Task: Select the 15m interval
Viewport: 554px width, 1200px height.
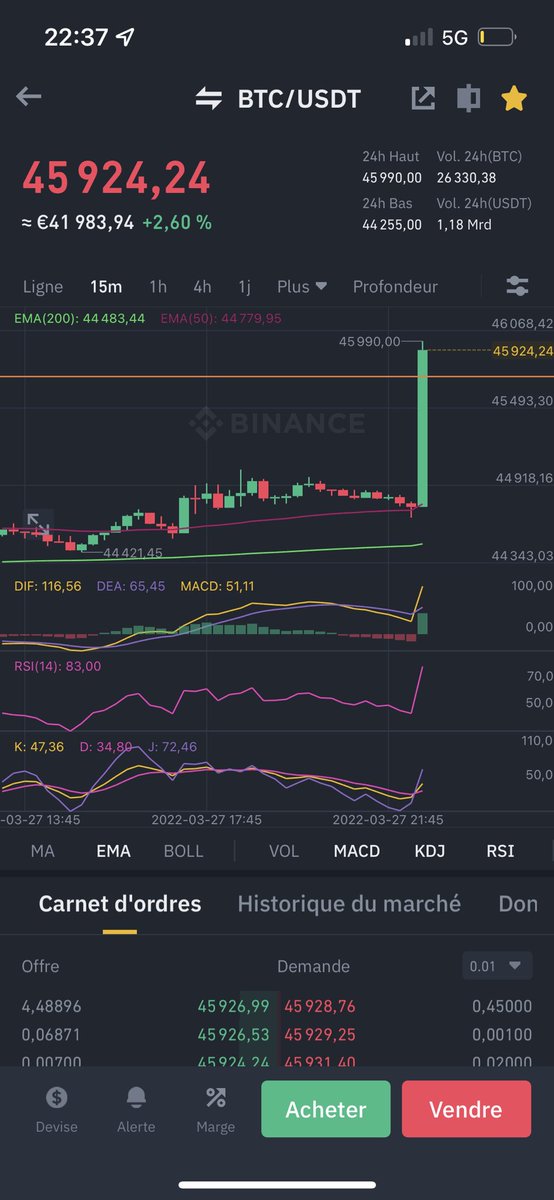Action: click(106, 286)
